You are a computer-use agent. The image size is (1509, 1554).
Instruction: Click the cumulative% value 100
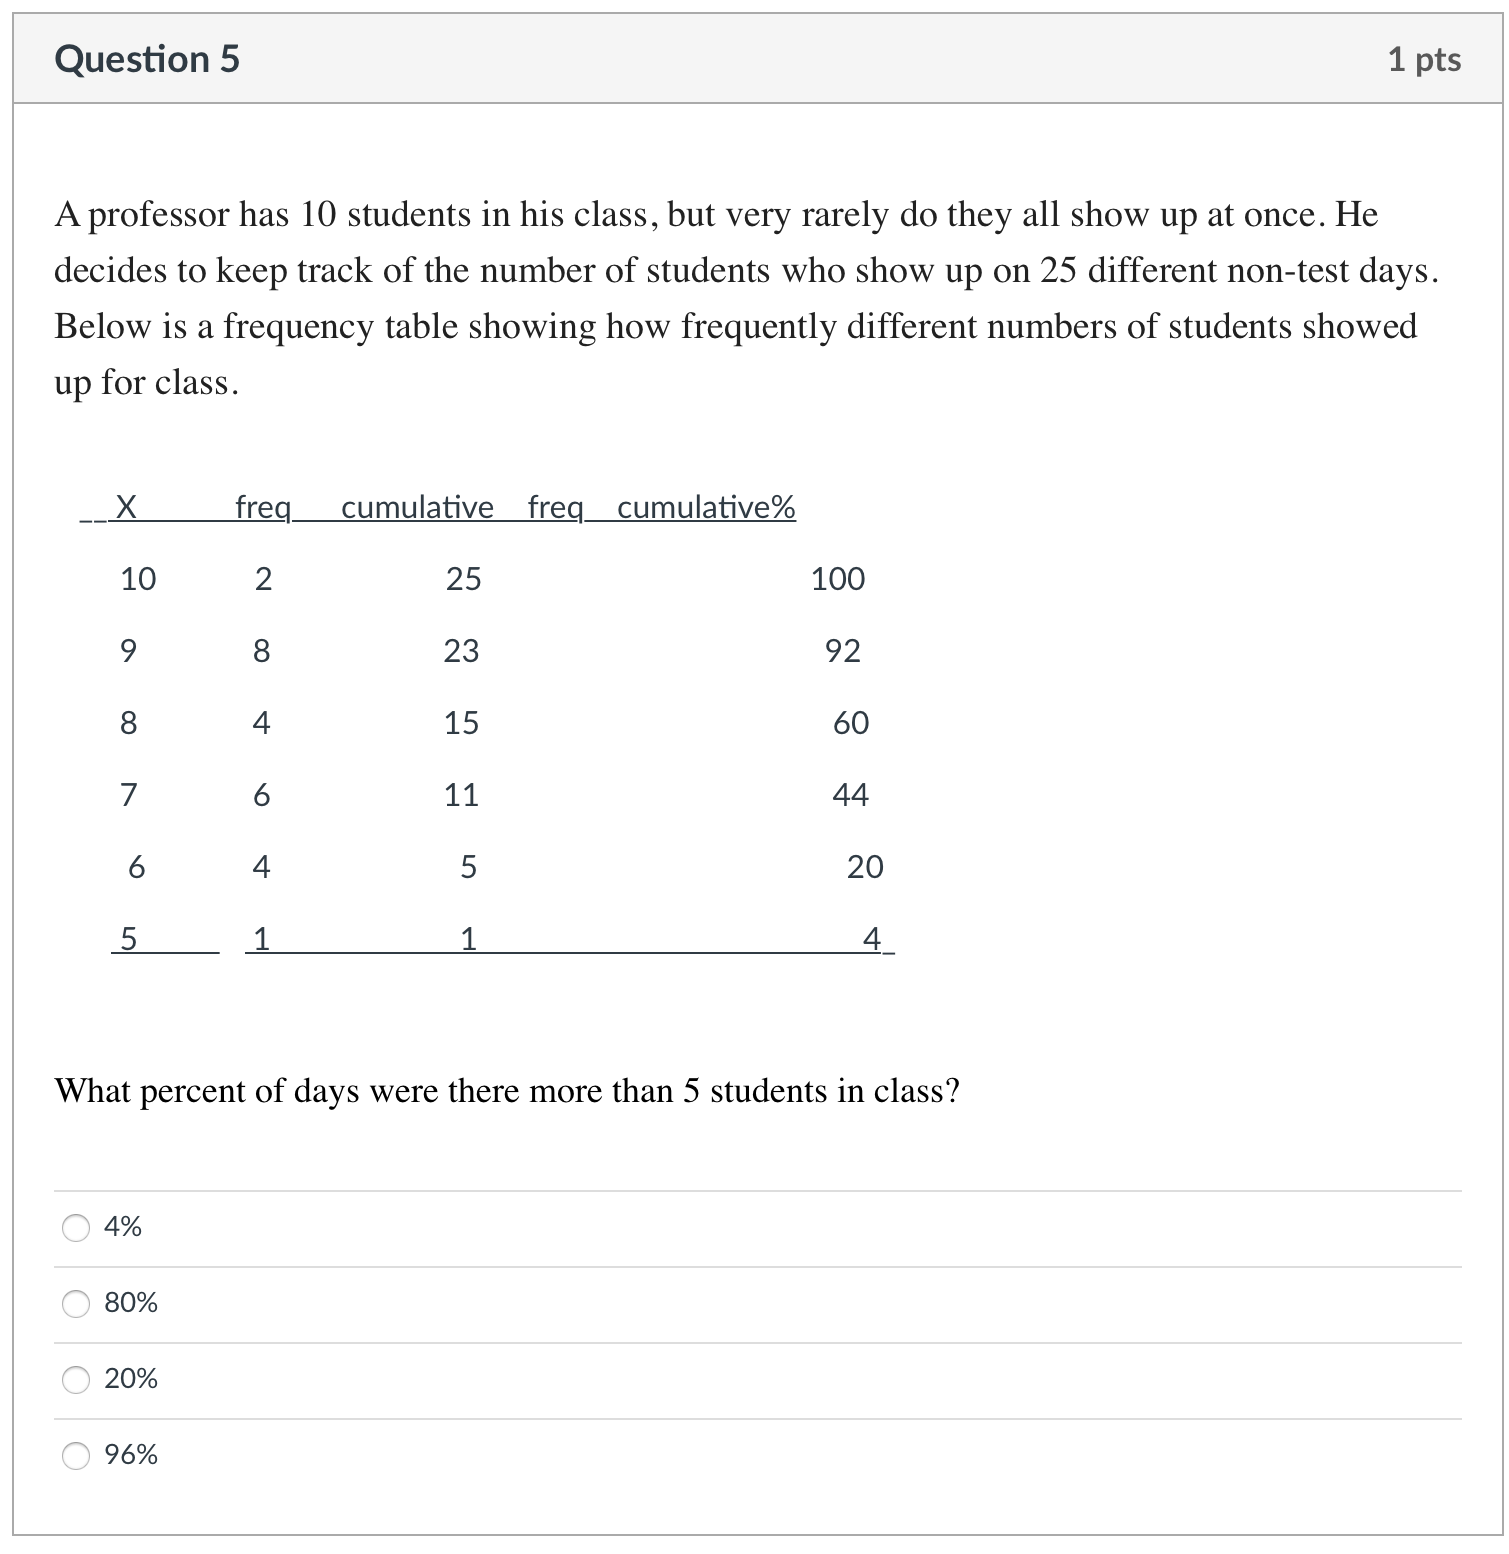[837, 579]
